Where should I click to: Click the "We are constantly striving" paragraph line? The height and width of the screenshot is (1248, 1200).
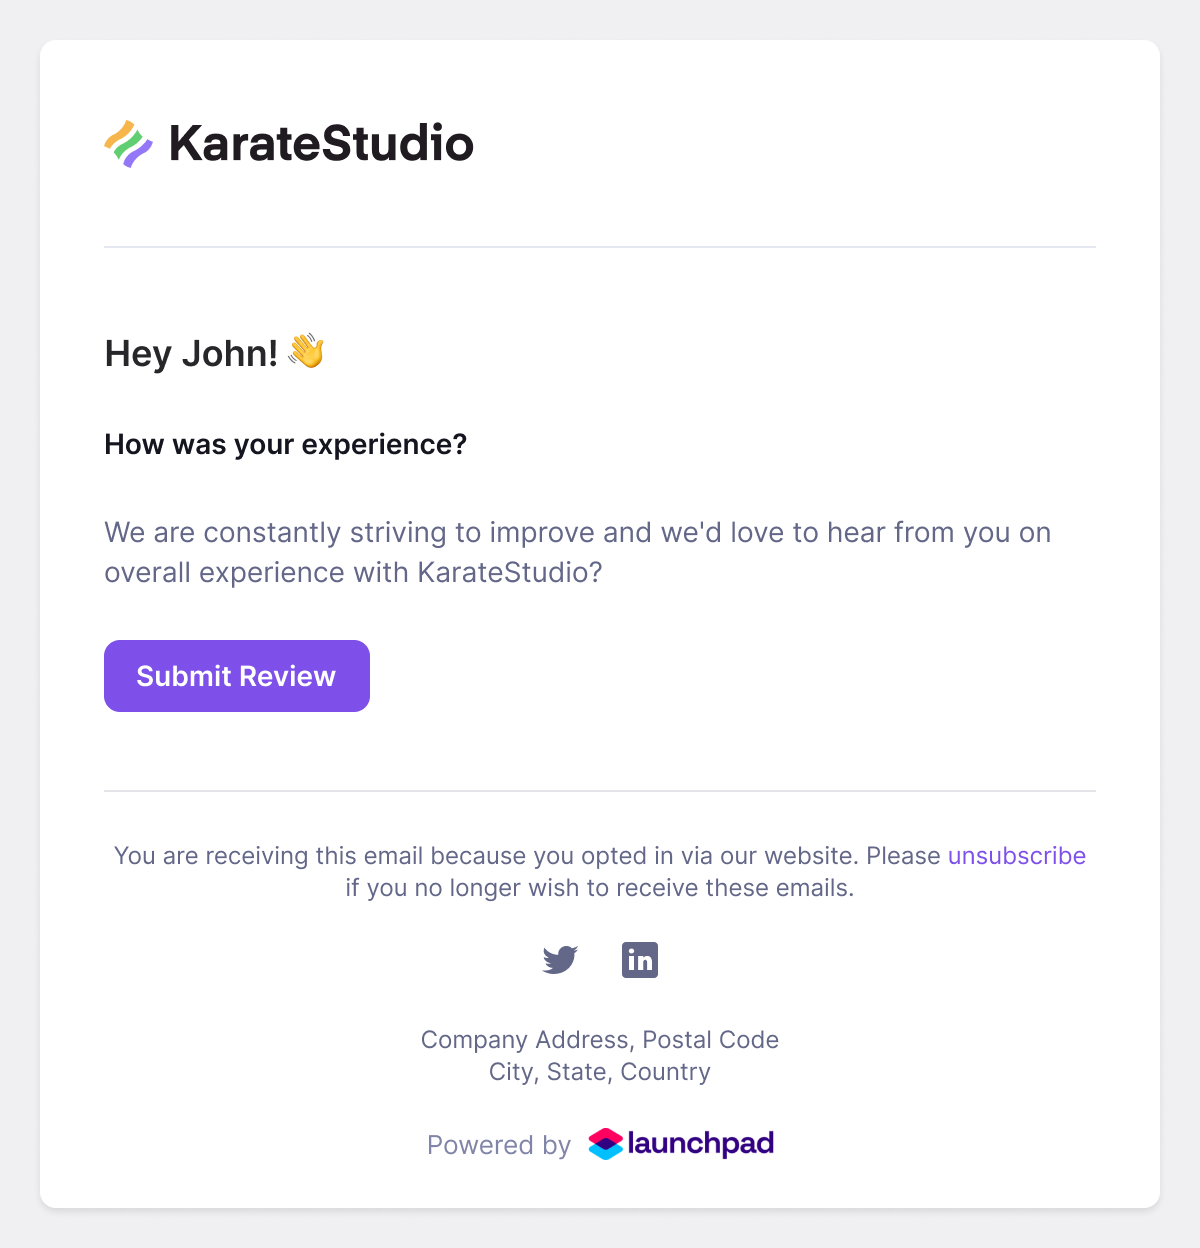coord(577,532)
